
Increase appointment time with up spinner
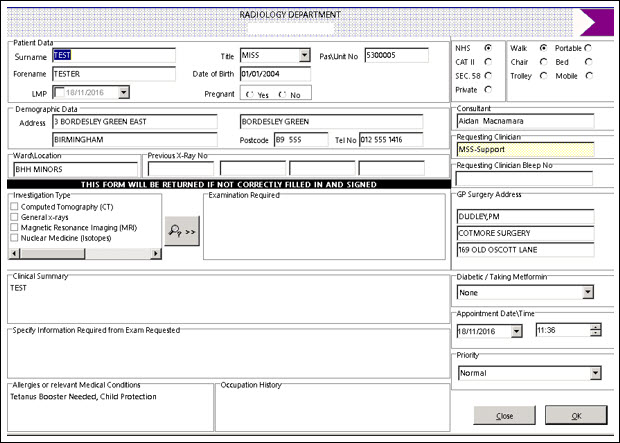click(595, 327)
